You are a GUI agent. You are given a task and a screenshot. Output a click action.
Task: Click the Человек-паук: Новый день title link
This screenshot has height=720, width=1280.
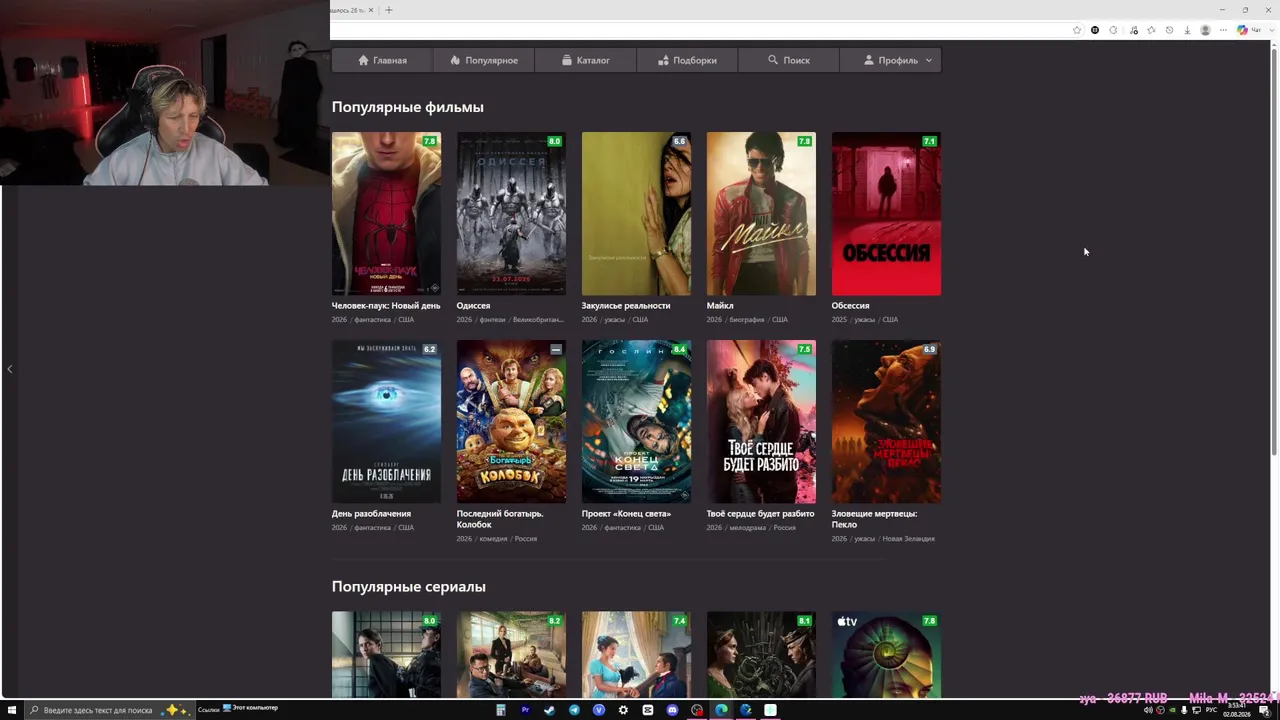pyautogui.click(x=386, y=306)
